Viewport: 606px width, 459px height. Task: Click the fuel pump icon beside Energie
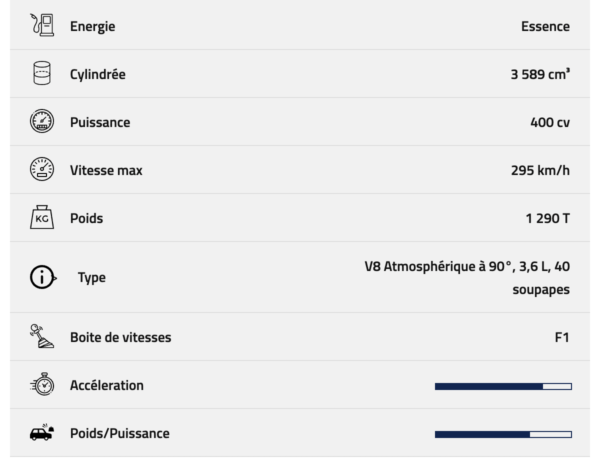pyautogui.click(x=42, y=25)
